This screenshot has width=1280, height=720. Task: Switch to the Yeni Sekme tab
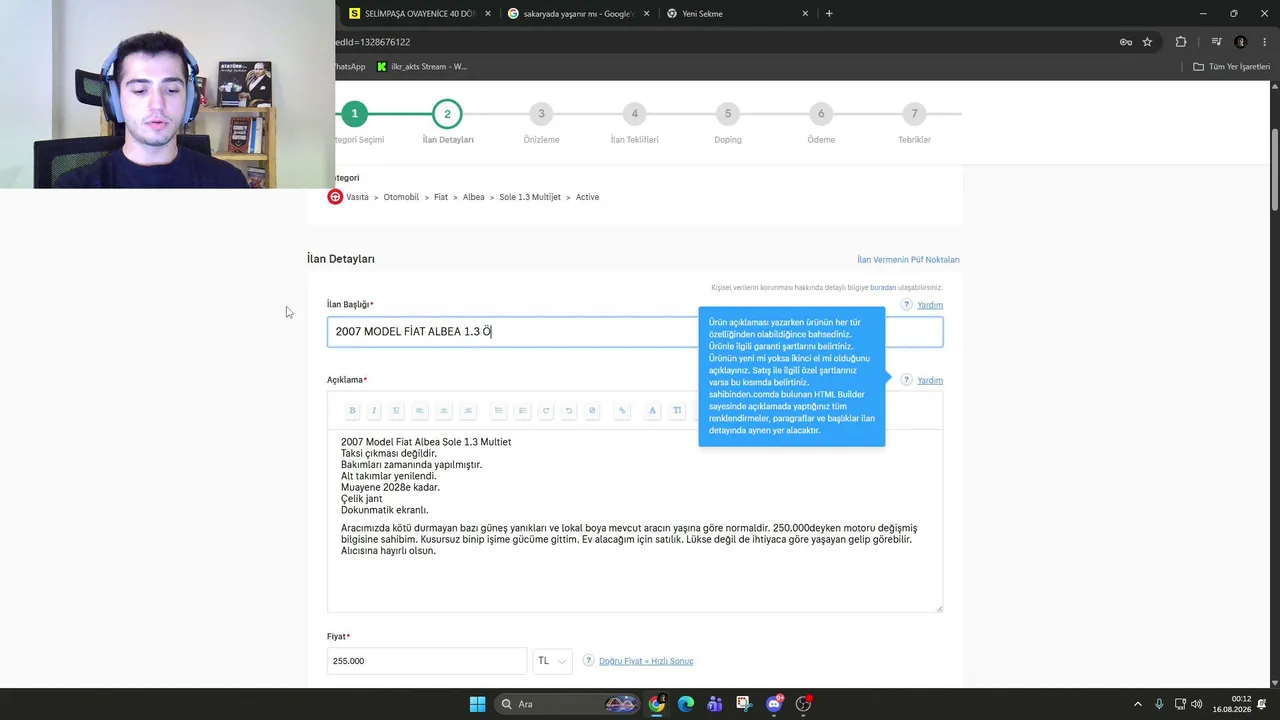tap(737, 14)
